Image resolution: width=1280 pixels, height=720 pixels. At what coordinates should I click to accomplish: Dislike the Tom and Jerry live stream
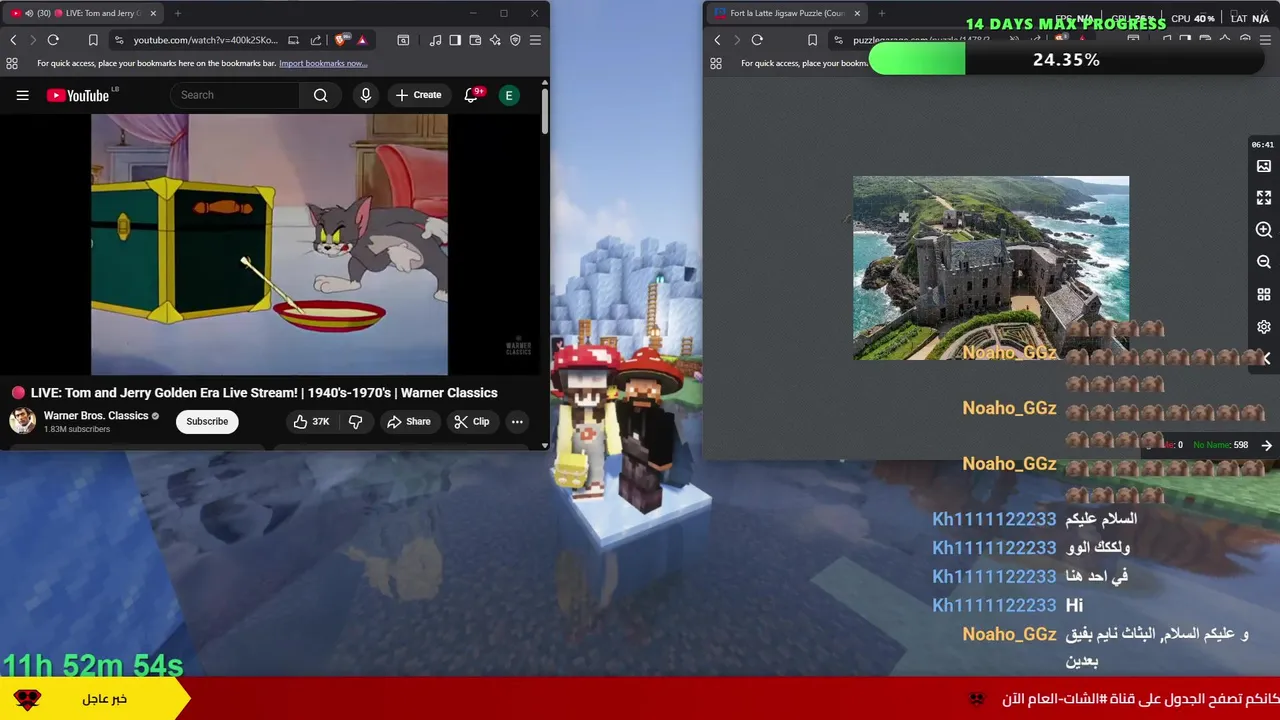[x=355, y=422]
